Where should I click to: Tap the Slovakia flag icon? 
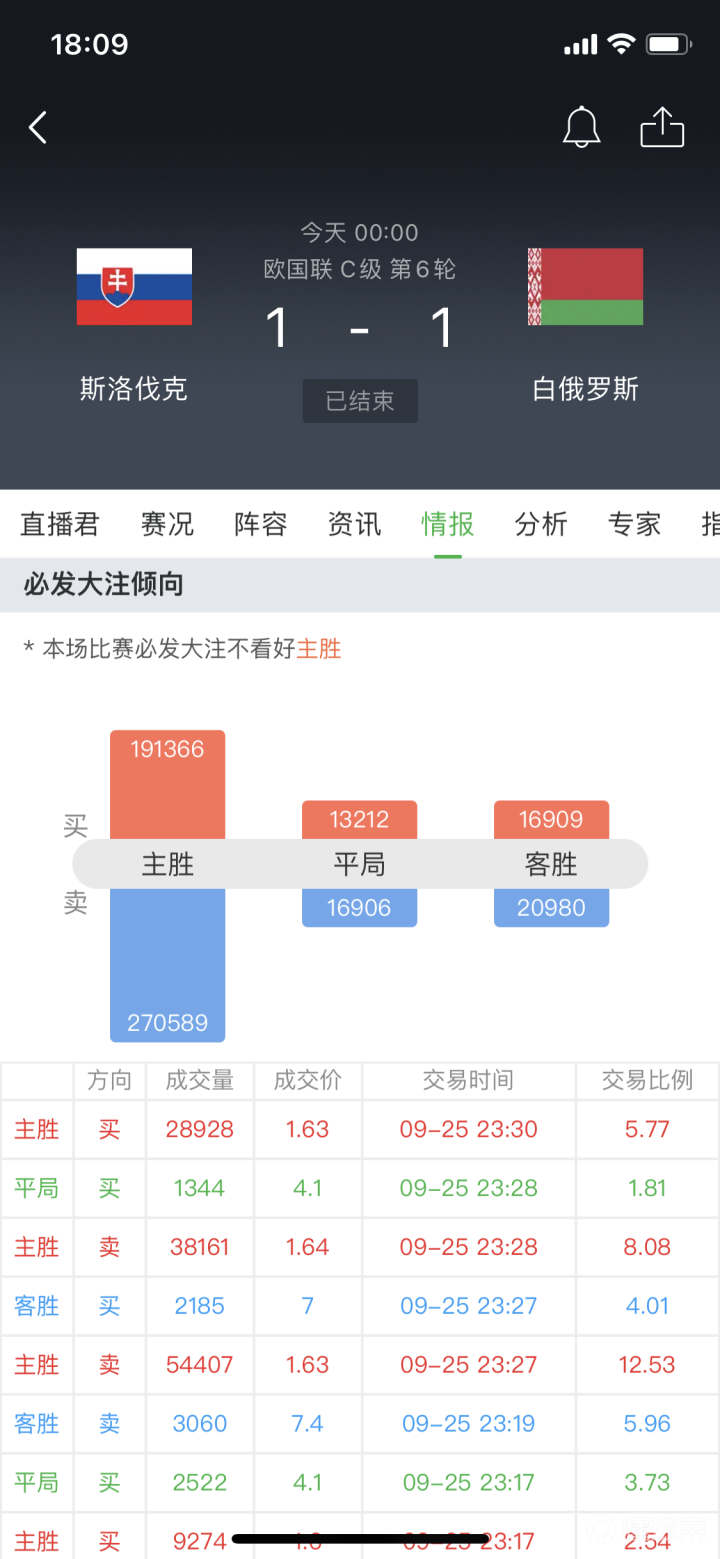[134, 286]
